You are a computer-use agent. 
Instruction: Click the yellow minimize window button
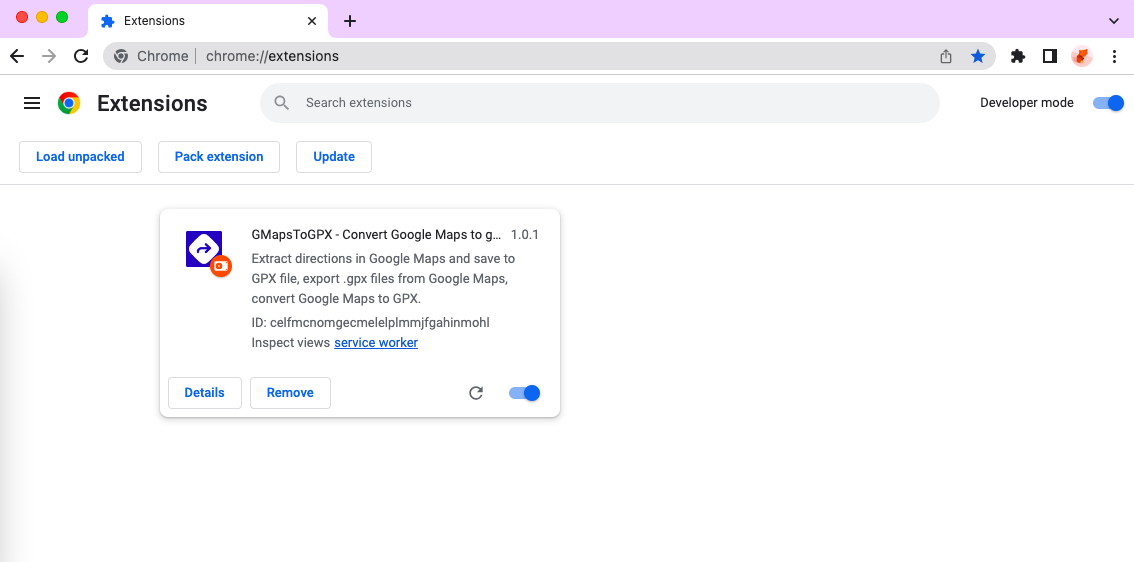click(42, 17)
